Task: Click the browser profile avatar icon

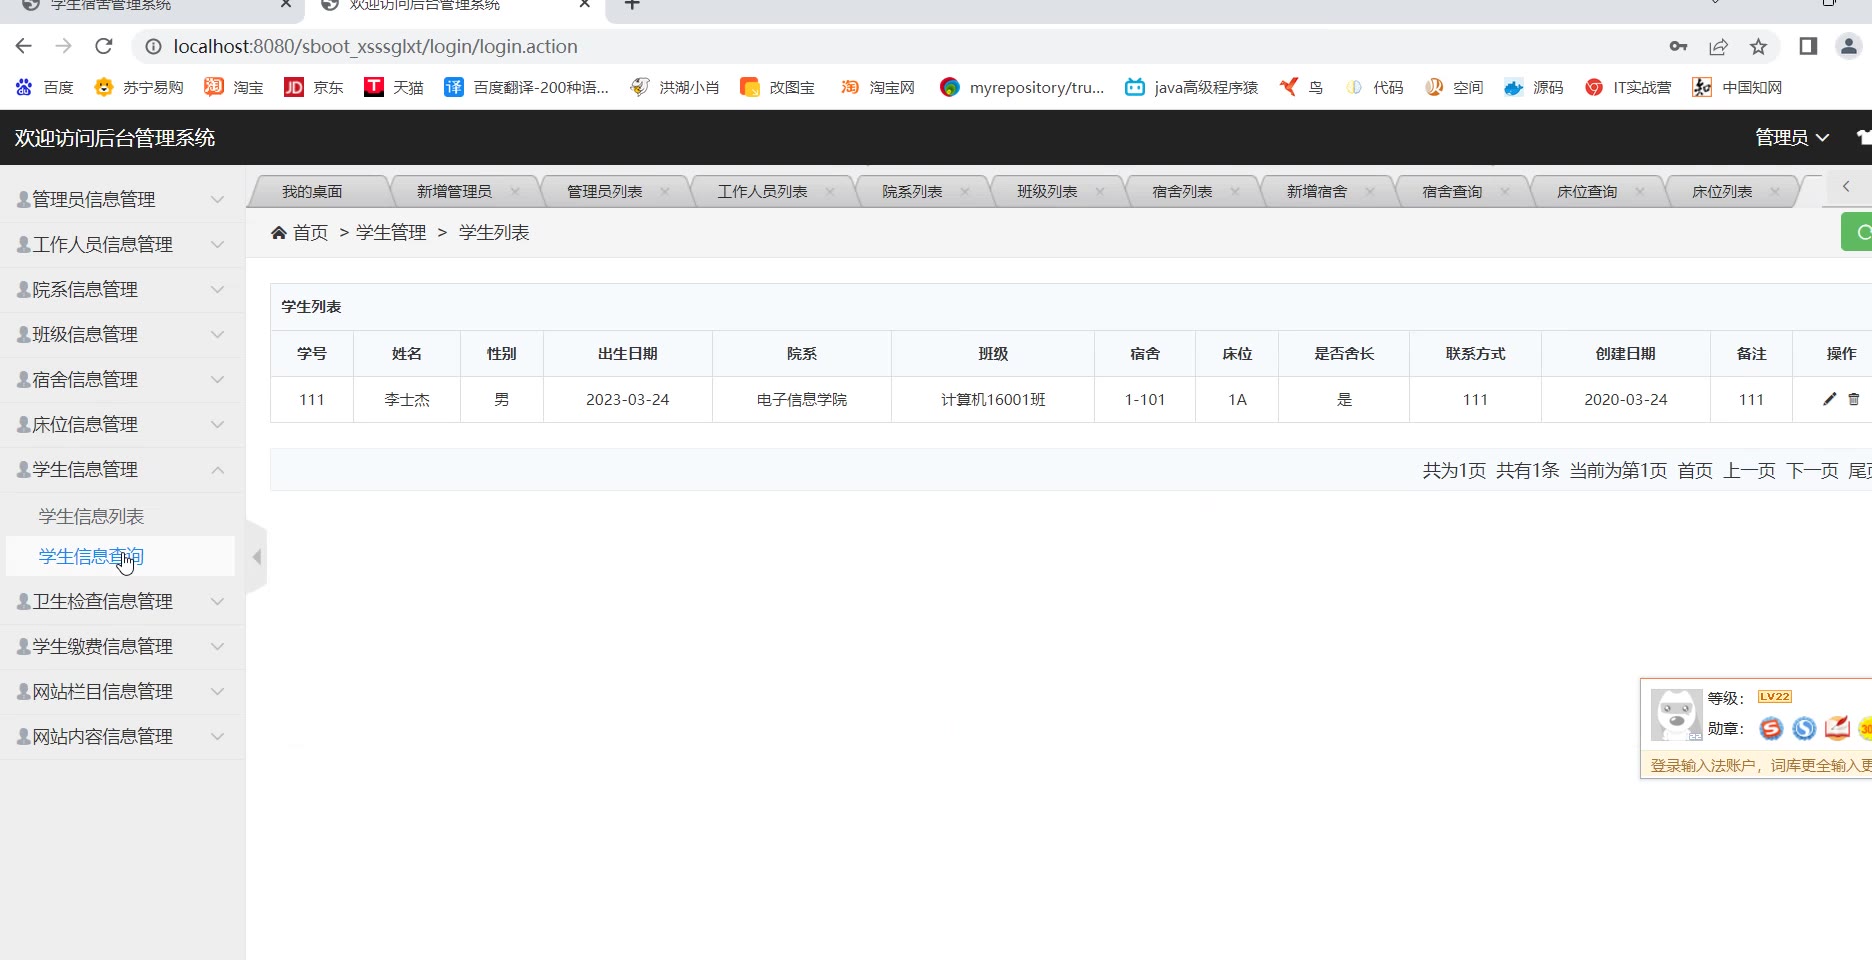Action: 1849,46
